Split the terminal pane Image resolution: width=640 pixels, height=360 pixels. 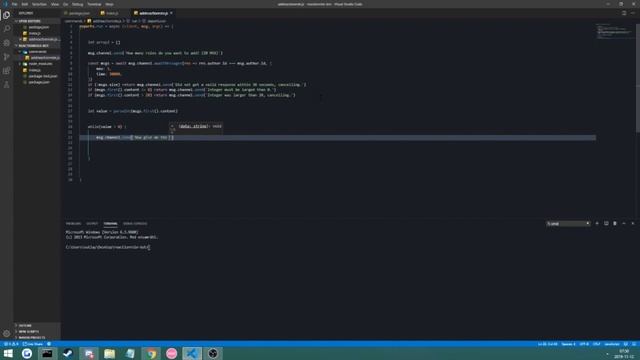(x=606, y=223)
